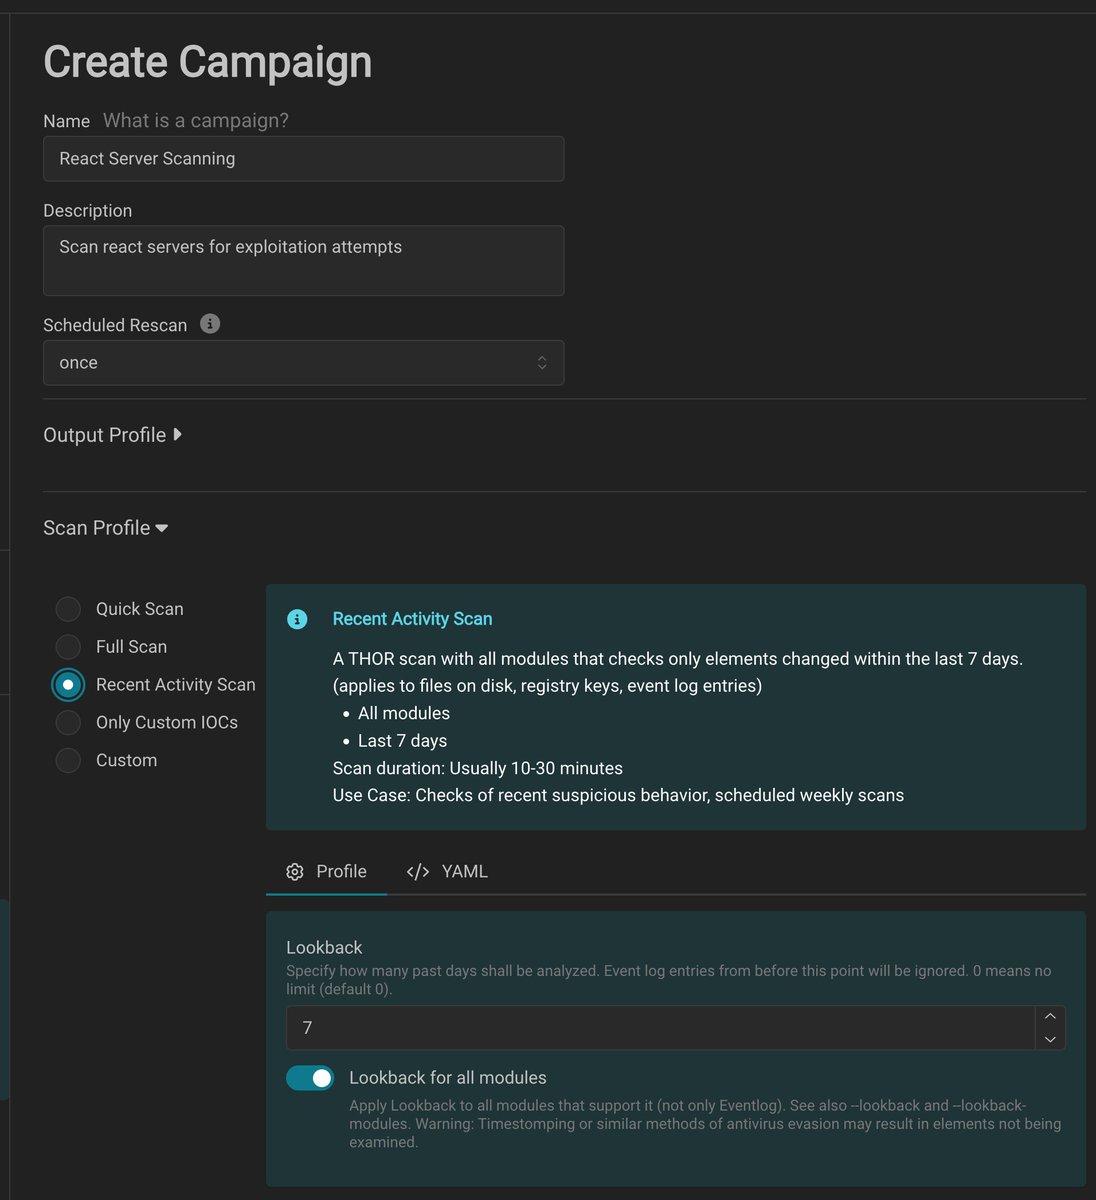The height and width of the screenshot is (1200, 1096).
Task: Click the Lookback days number field
Action: (660, 1028)
